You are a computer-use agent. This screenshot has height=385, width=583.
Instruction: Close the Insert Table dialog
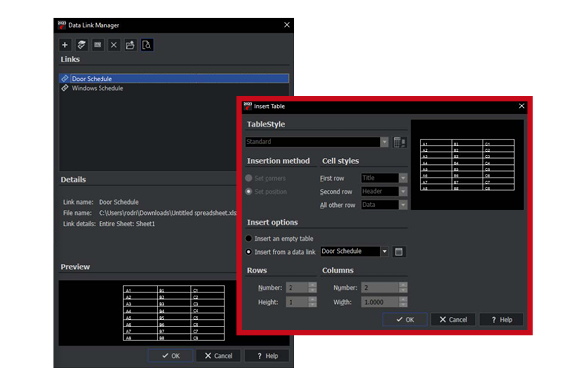pos(521,106)
